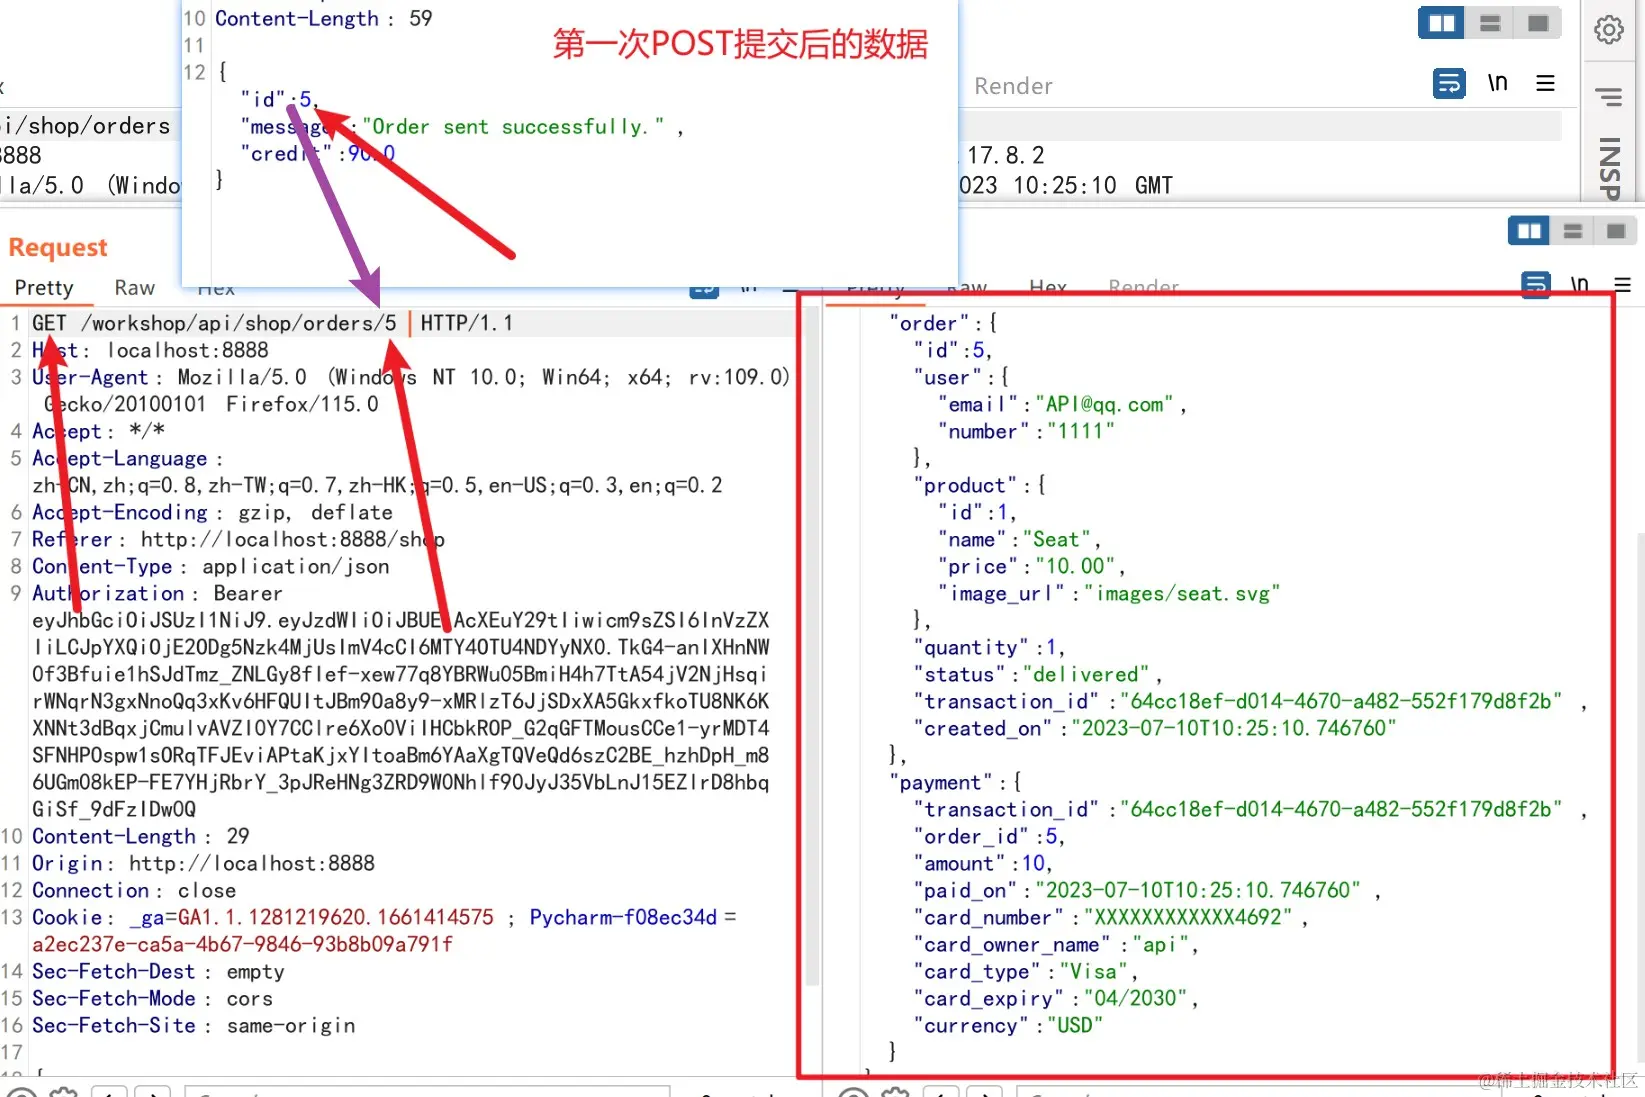1645x1097 pixels.
Task: Switch to Pretty tab in Request panel
Action: [44, 288]
